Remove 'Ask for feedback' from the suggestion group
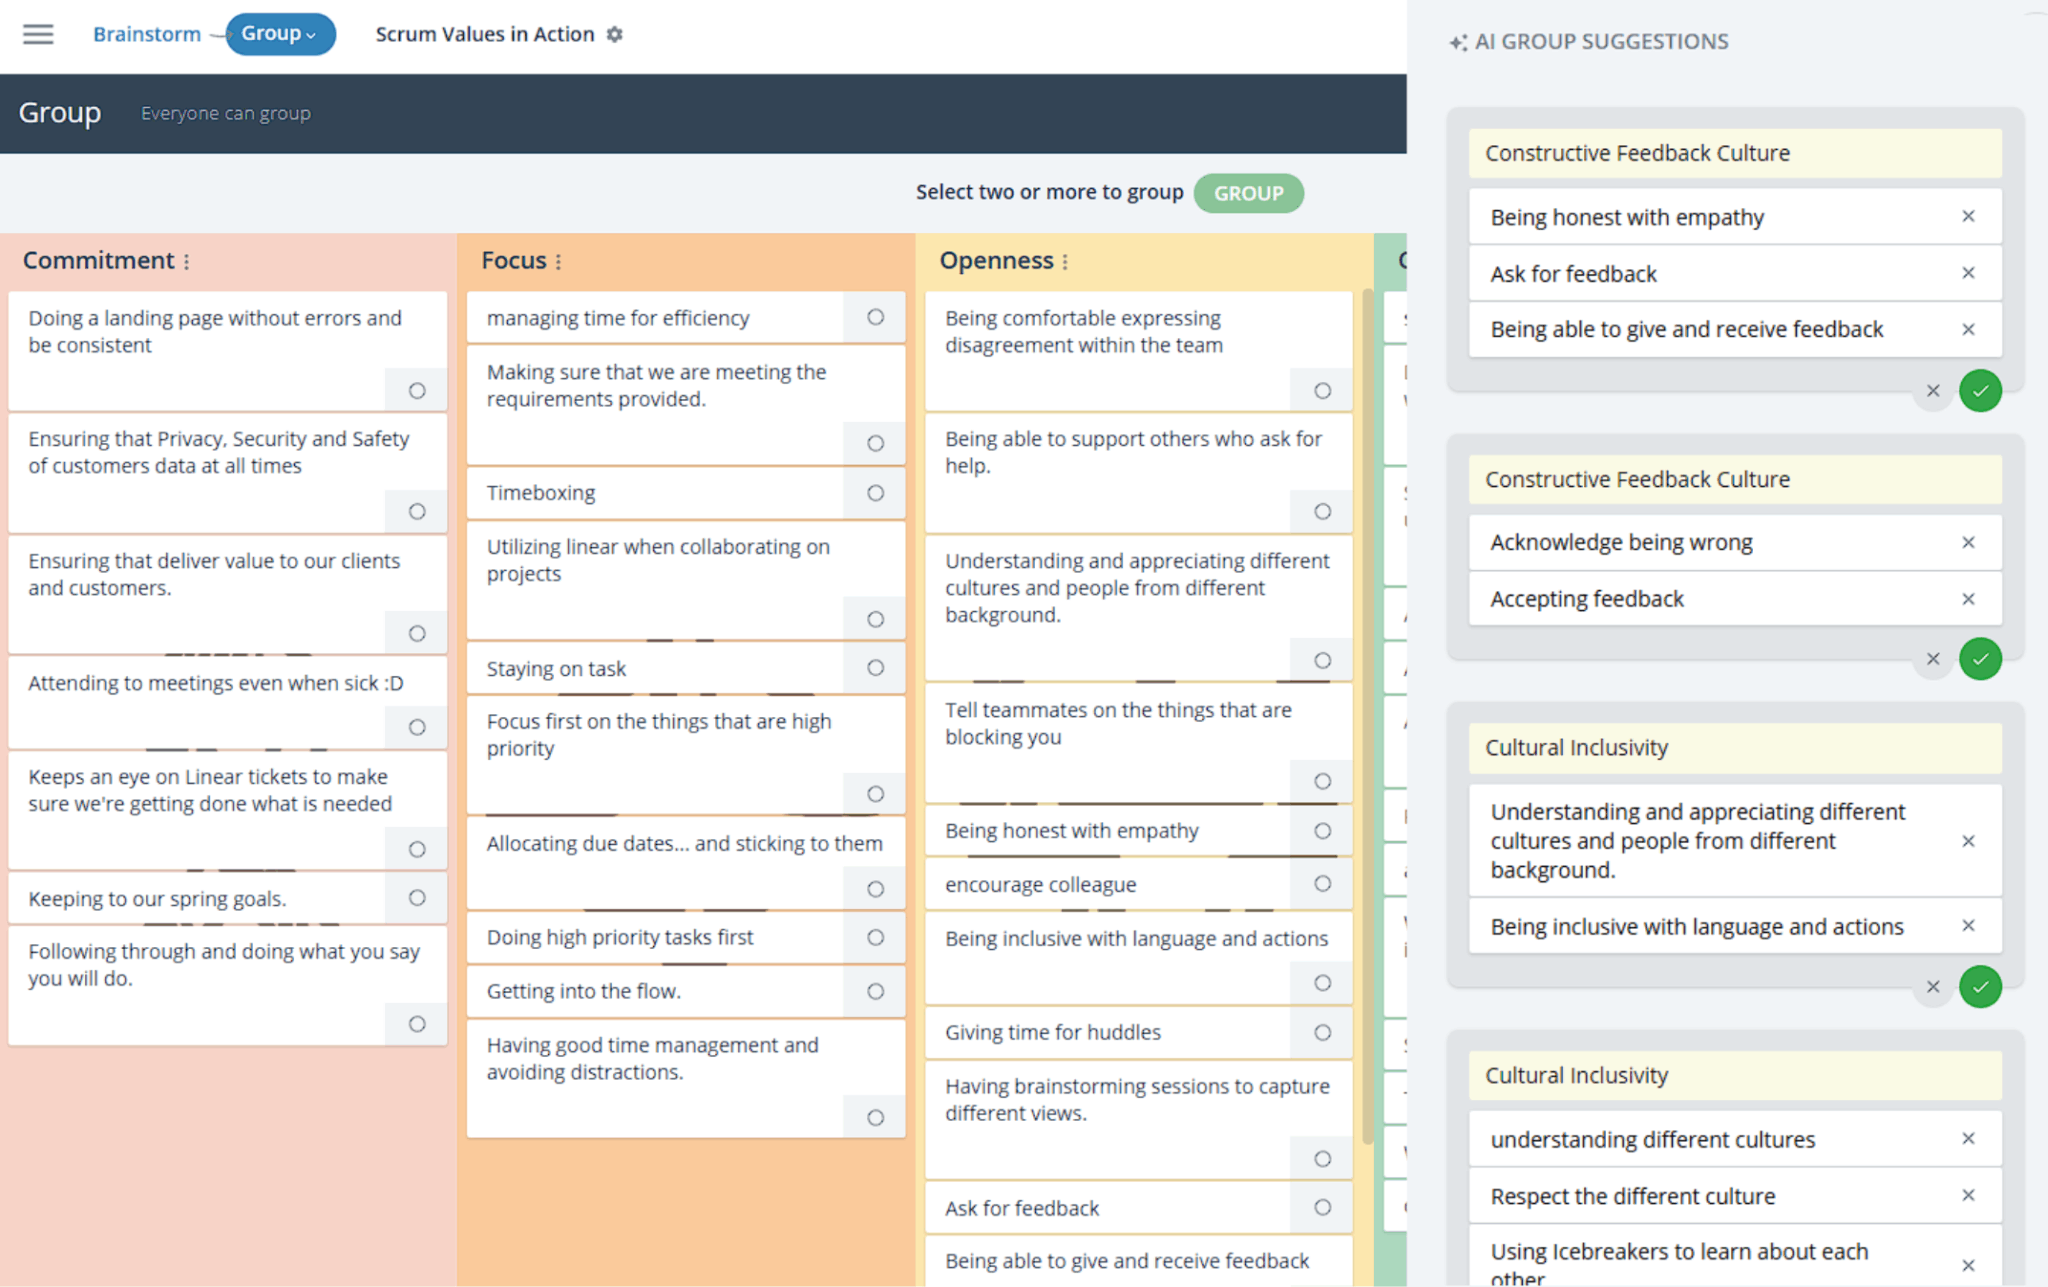The height and width of the screenshot is (1287, 2048). coord(1968,273)
